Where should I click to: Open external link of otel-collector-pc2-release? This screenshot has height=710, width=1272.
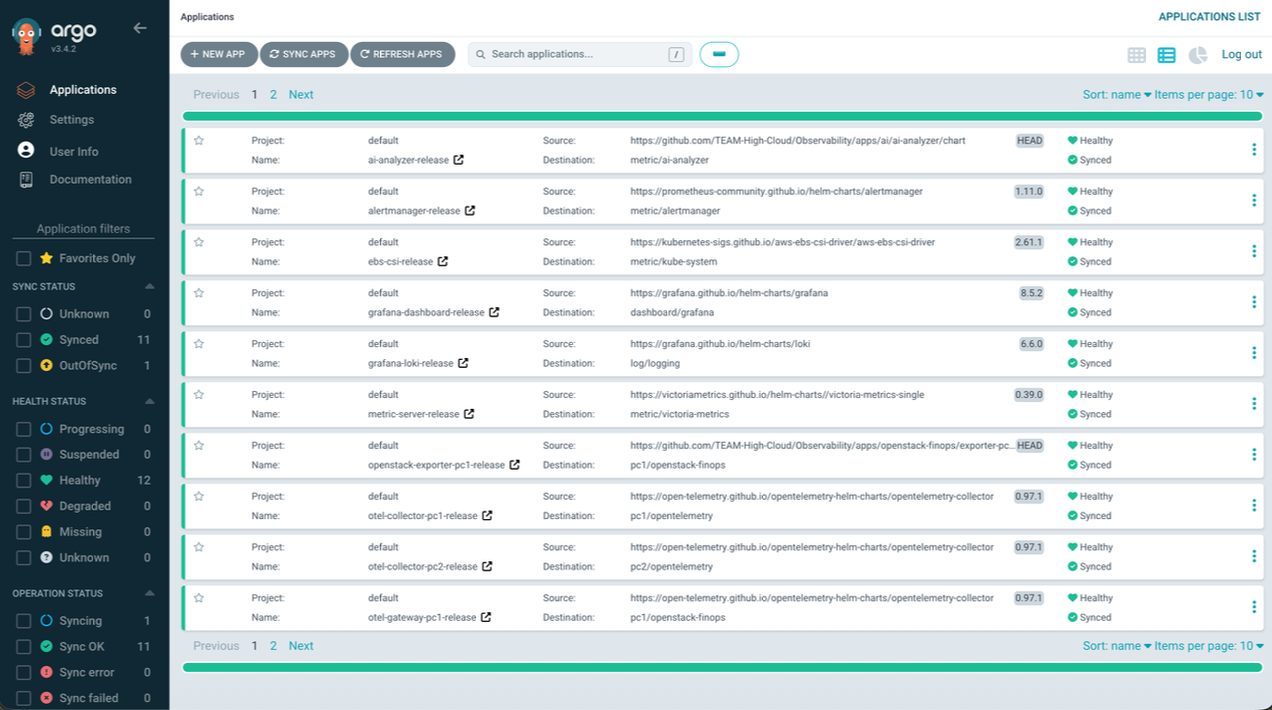[487, 567]
